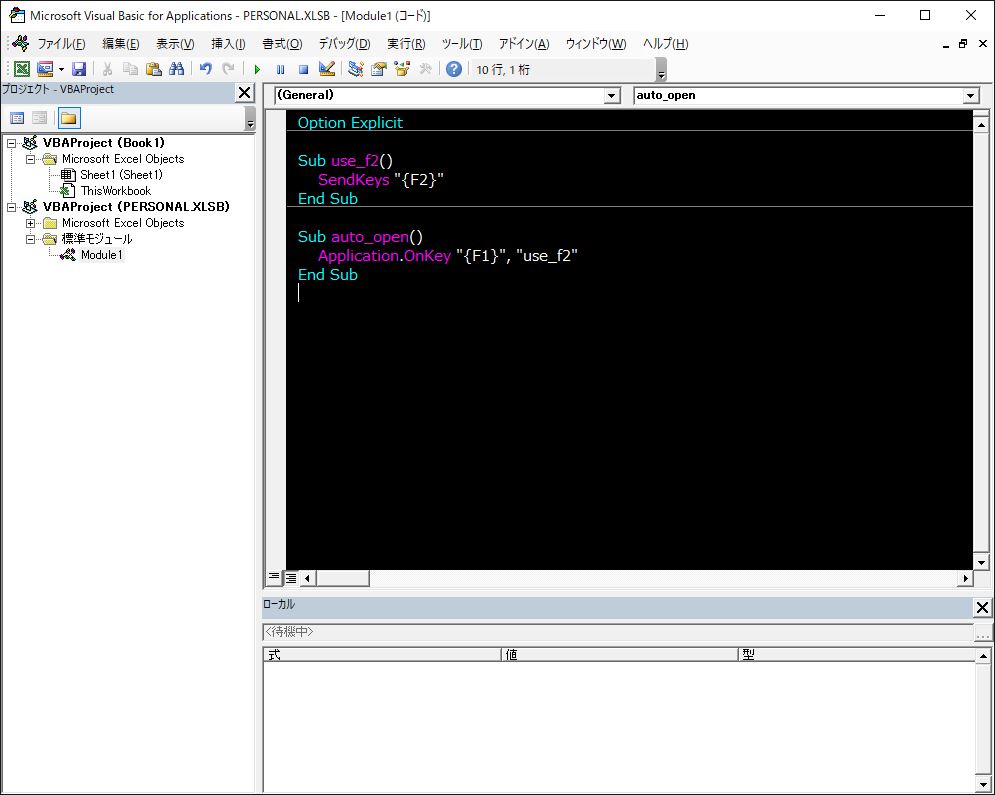Image resolution: width=995 pixels, height=795 pixels.
Task: Click the Reset (stop) square icon
Action: (x=303, y=69)
